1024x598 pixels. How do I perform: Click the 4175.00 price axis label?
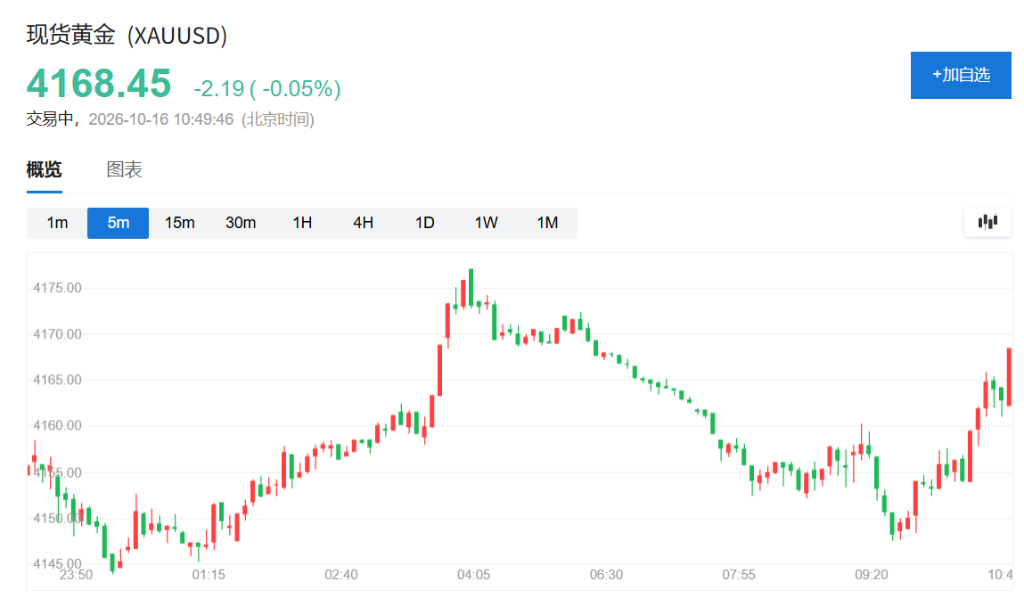pos(57,288)
